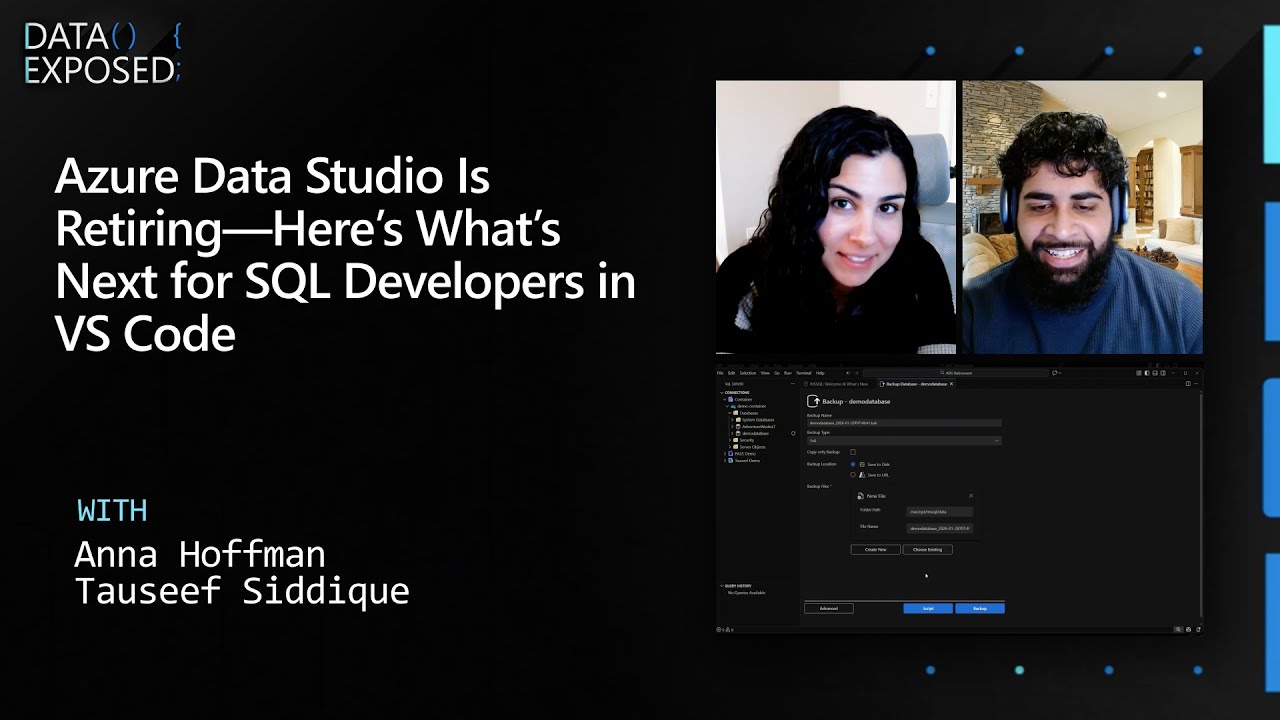Click the blue Backup button
The width and height of the screenshot is (1280, 720).
pyautogui.click(x=980, y=608)
